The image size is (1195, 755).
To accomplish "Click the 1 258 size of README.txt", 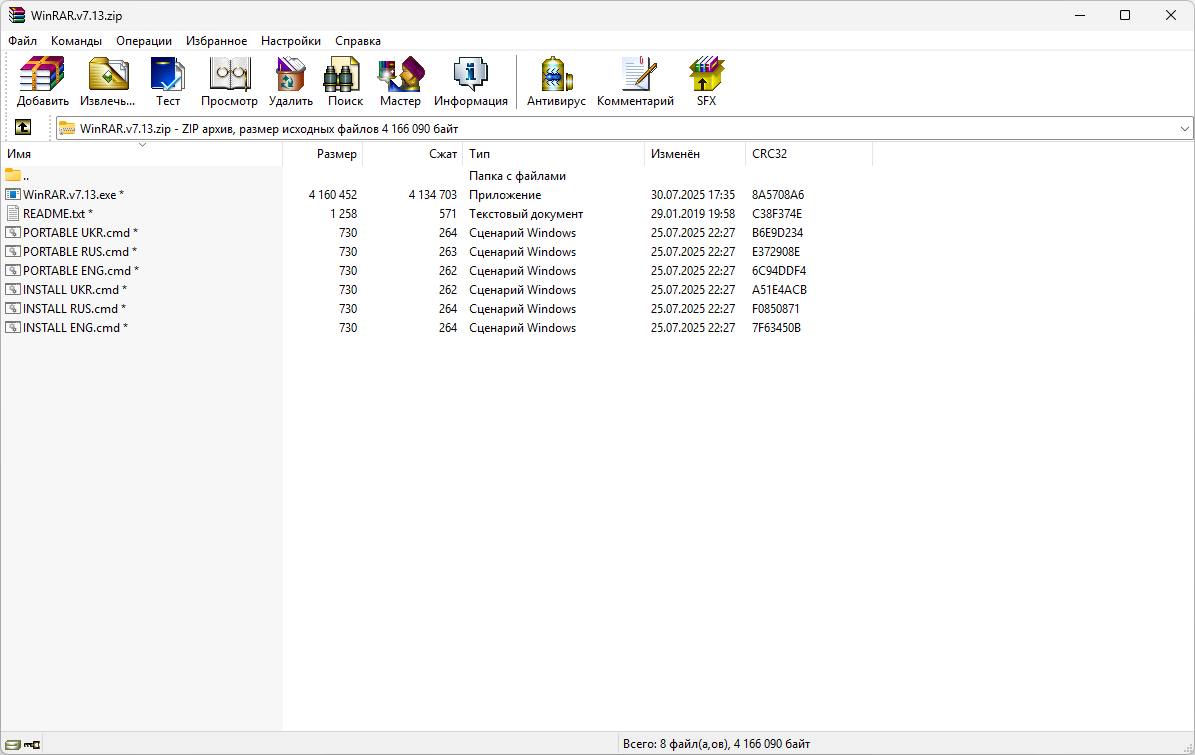I will pos(343,214).
